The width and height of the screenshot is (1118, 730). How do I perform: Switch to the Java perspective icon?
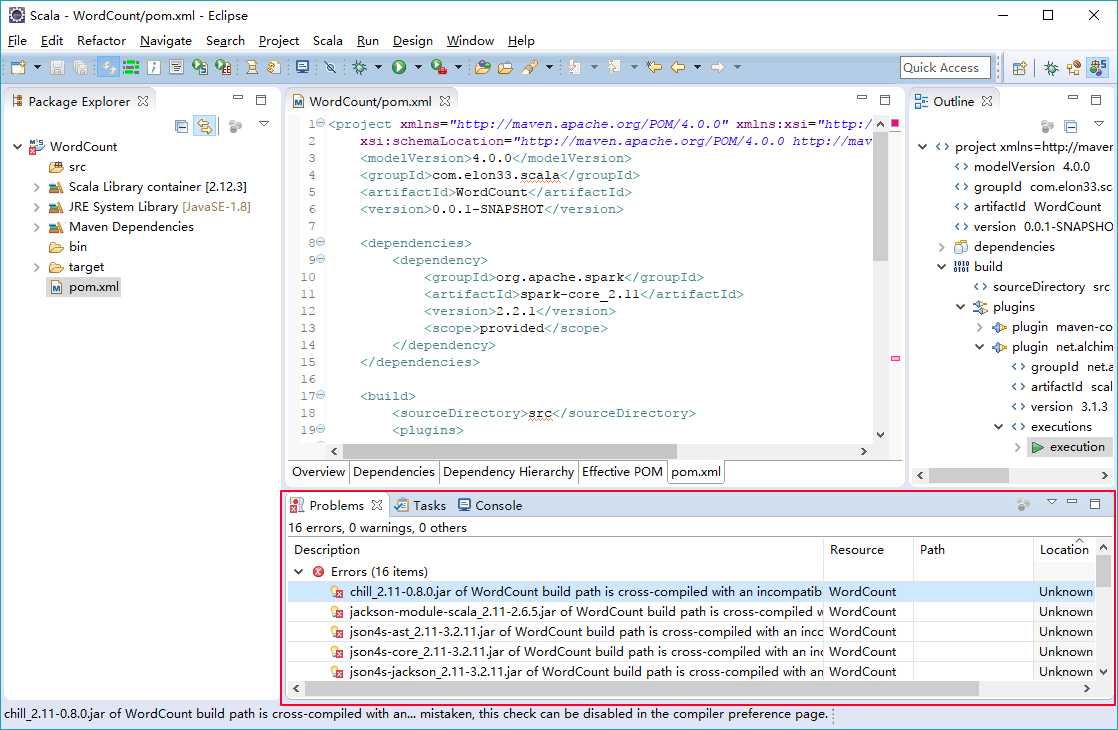click(1073, 68)
